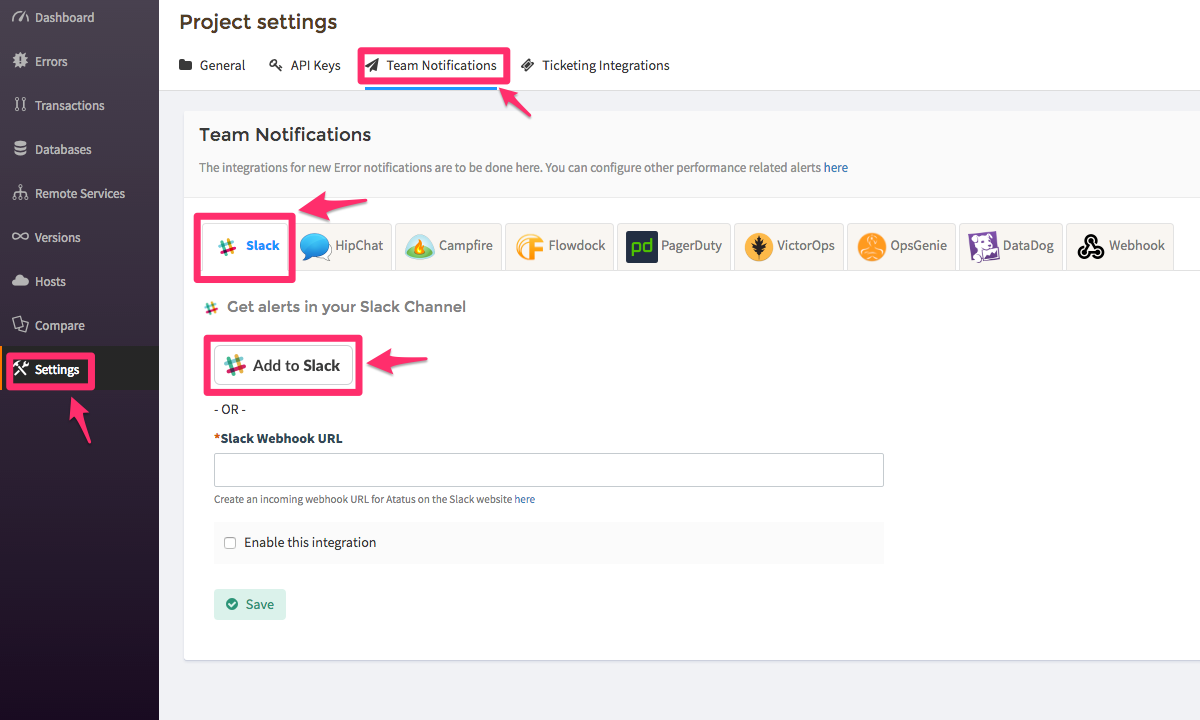This screenshot has height=720, width=1200.
Task: Focus the Slack Webhook URL field
Action: pyautogui.click(x=549, y=470)
